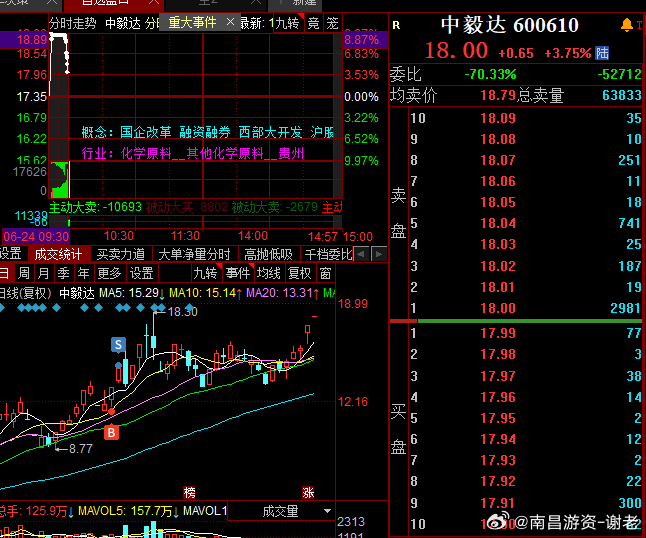Click the red 榜 marker below K-line chart
Image resolution: width=646 pixels, height=538 pixels.
tap(189, 492)
